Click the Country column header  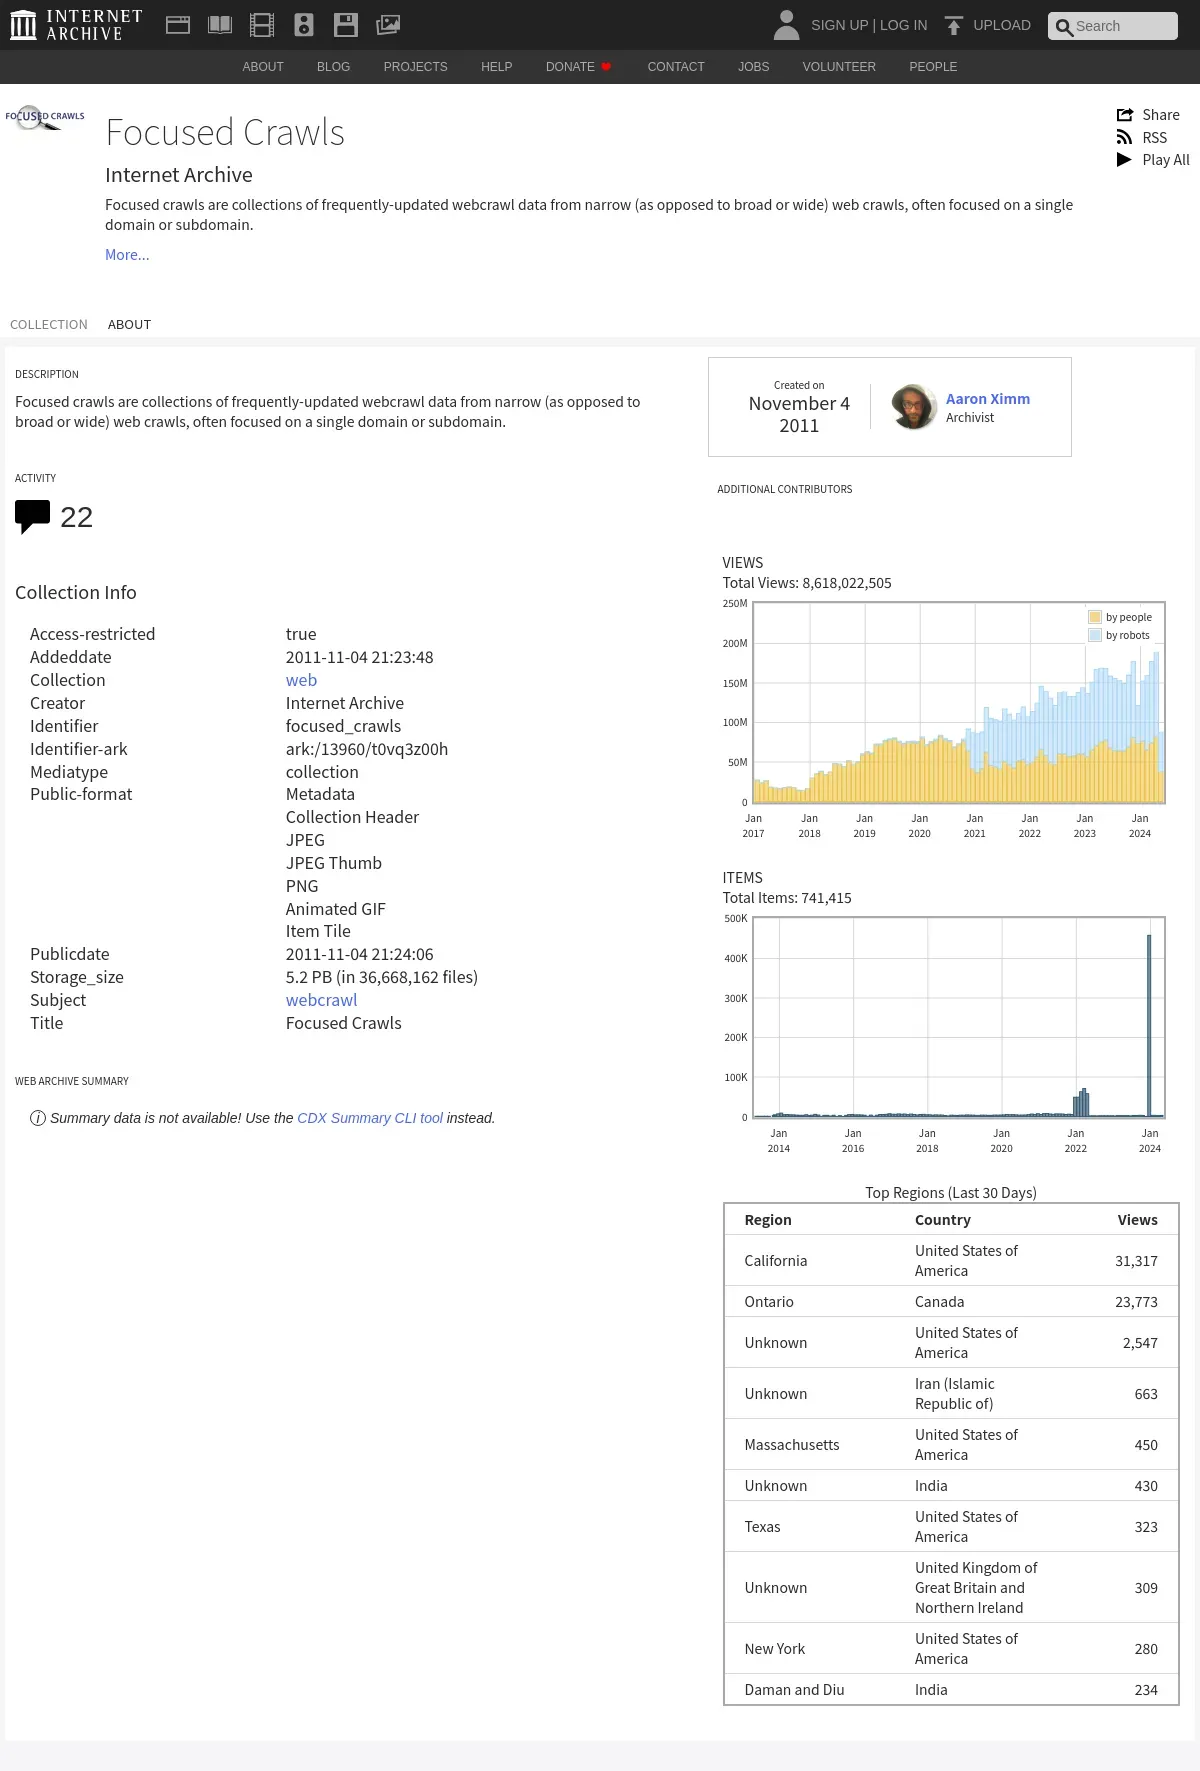point(943,1220)
